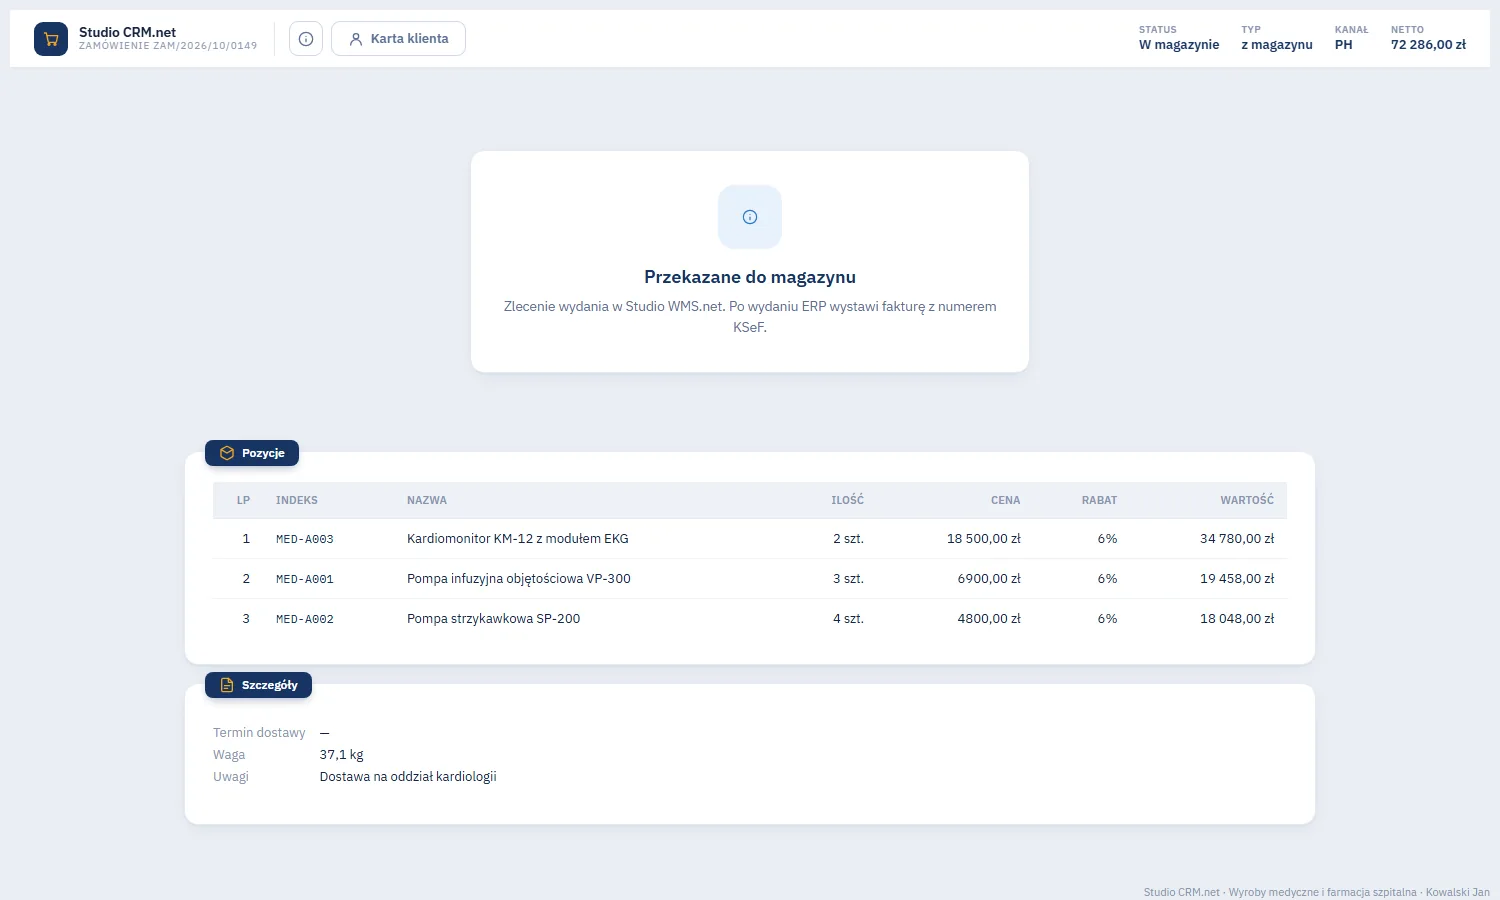The image size is (1500, 900).
Task: Click the Studio CRM.net title text
Action: click(x=127, y=32)
